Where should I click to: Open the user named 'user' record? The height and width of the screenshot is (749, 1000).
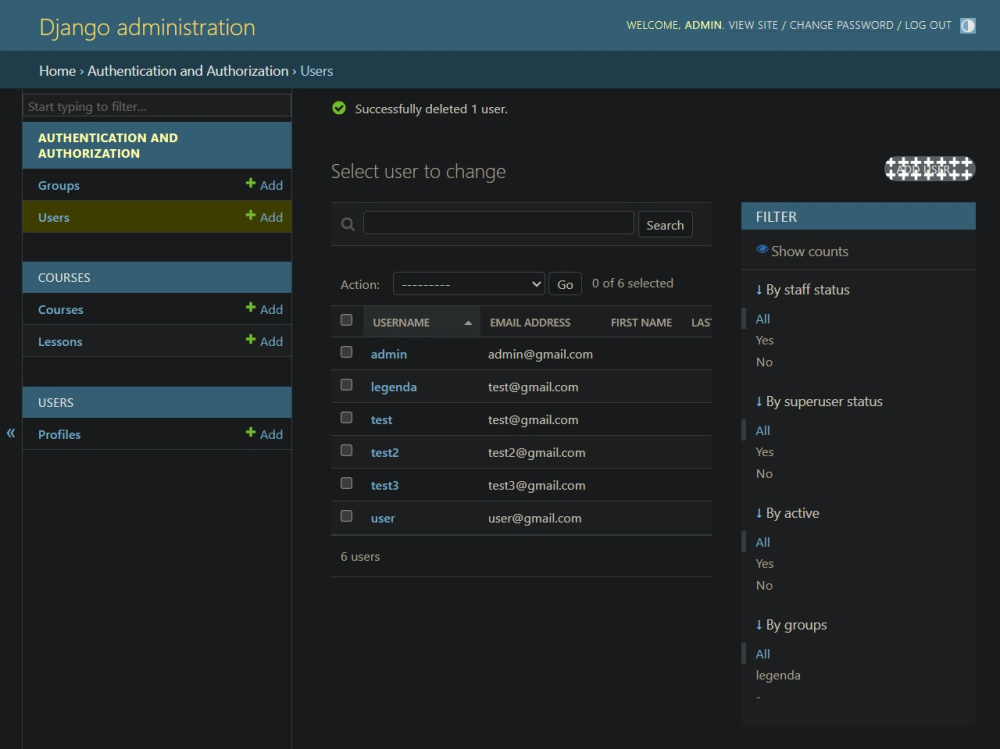tap(383, 518)
